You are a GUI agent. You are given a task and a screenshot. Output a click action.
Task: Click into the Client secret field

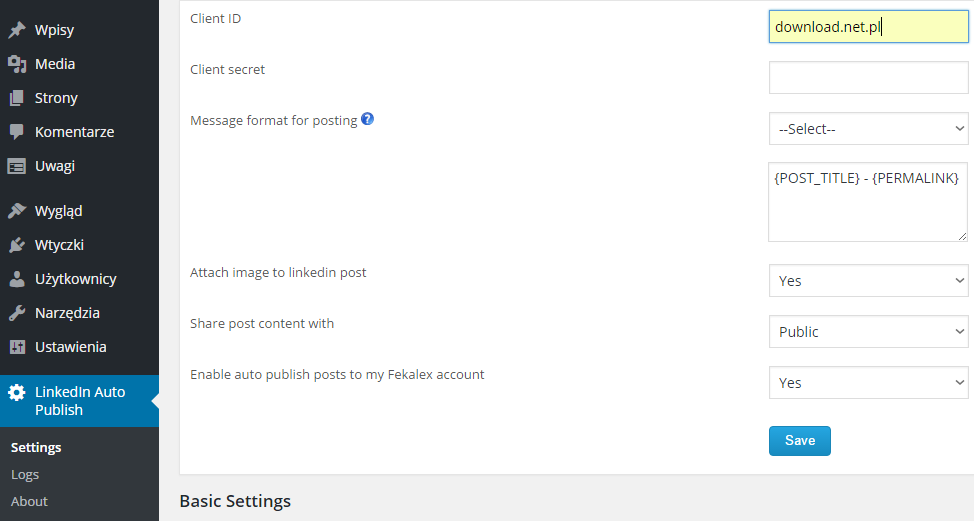pyautogui.click(x=868, y=78)
